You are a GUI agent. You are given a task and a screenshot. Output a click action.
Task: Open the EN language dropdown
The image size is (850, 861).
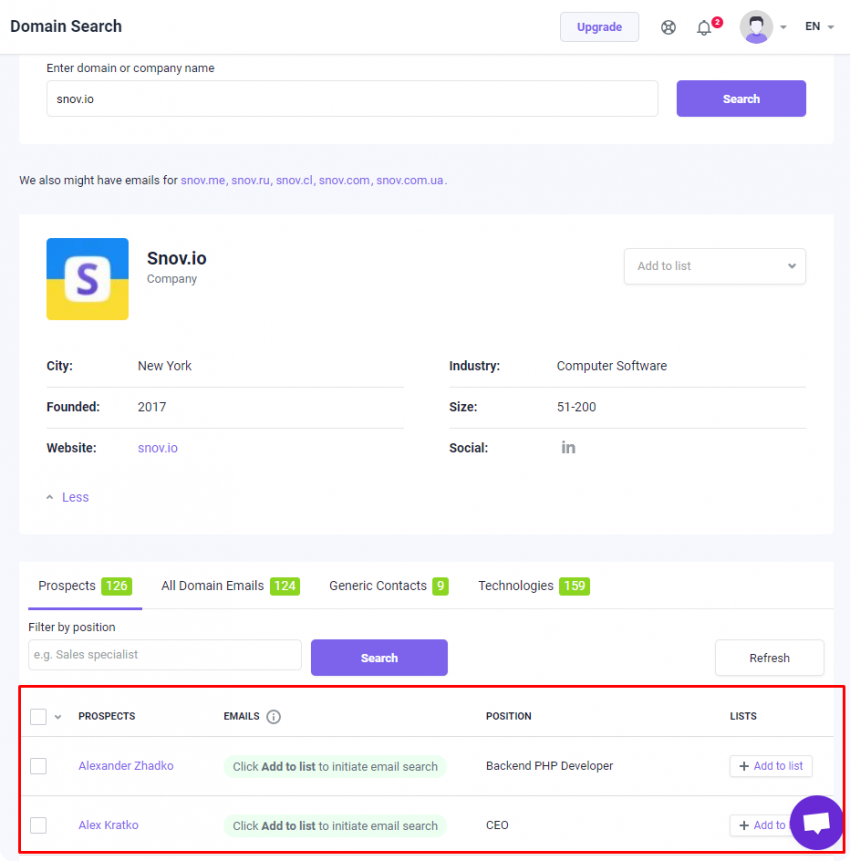[x=819, y=26]
